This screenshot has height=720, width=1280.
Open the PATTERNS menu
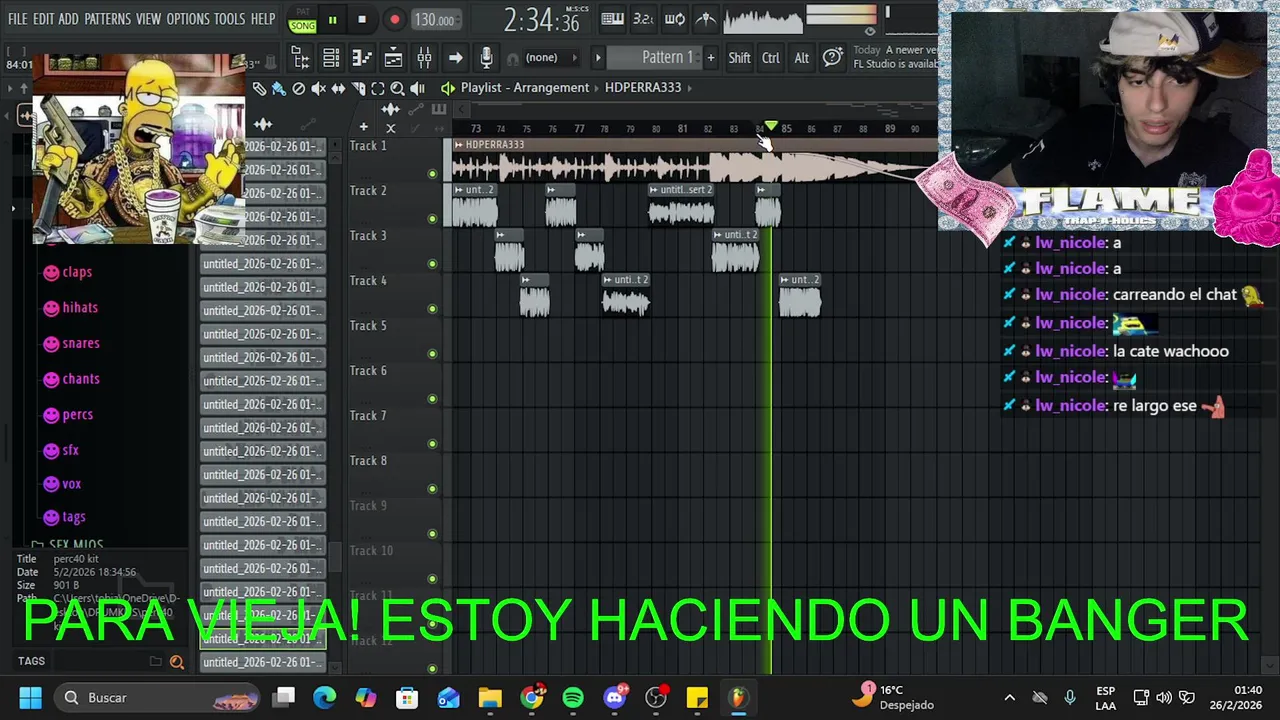[x=107, y=19]
